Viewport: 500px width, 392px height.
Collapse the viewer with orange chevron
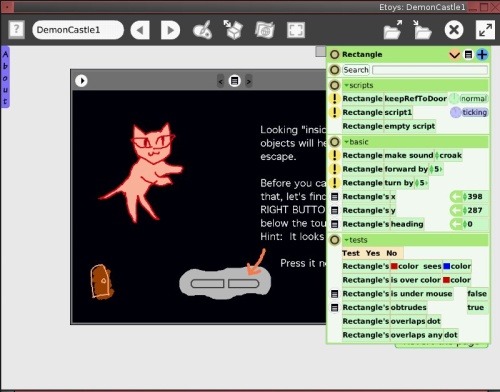[455, 55]
